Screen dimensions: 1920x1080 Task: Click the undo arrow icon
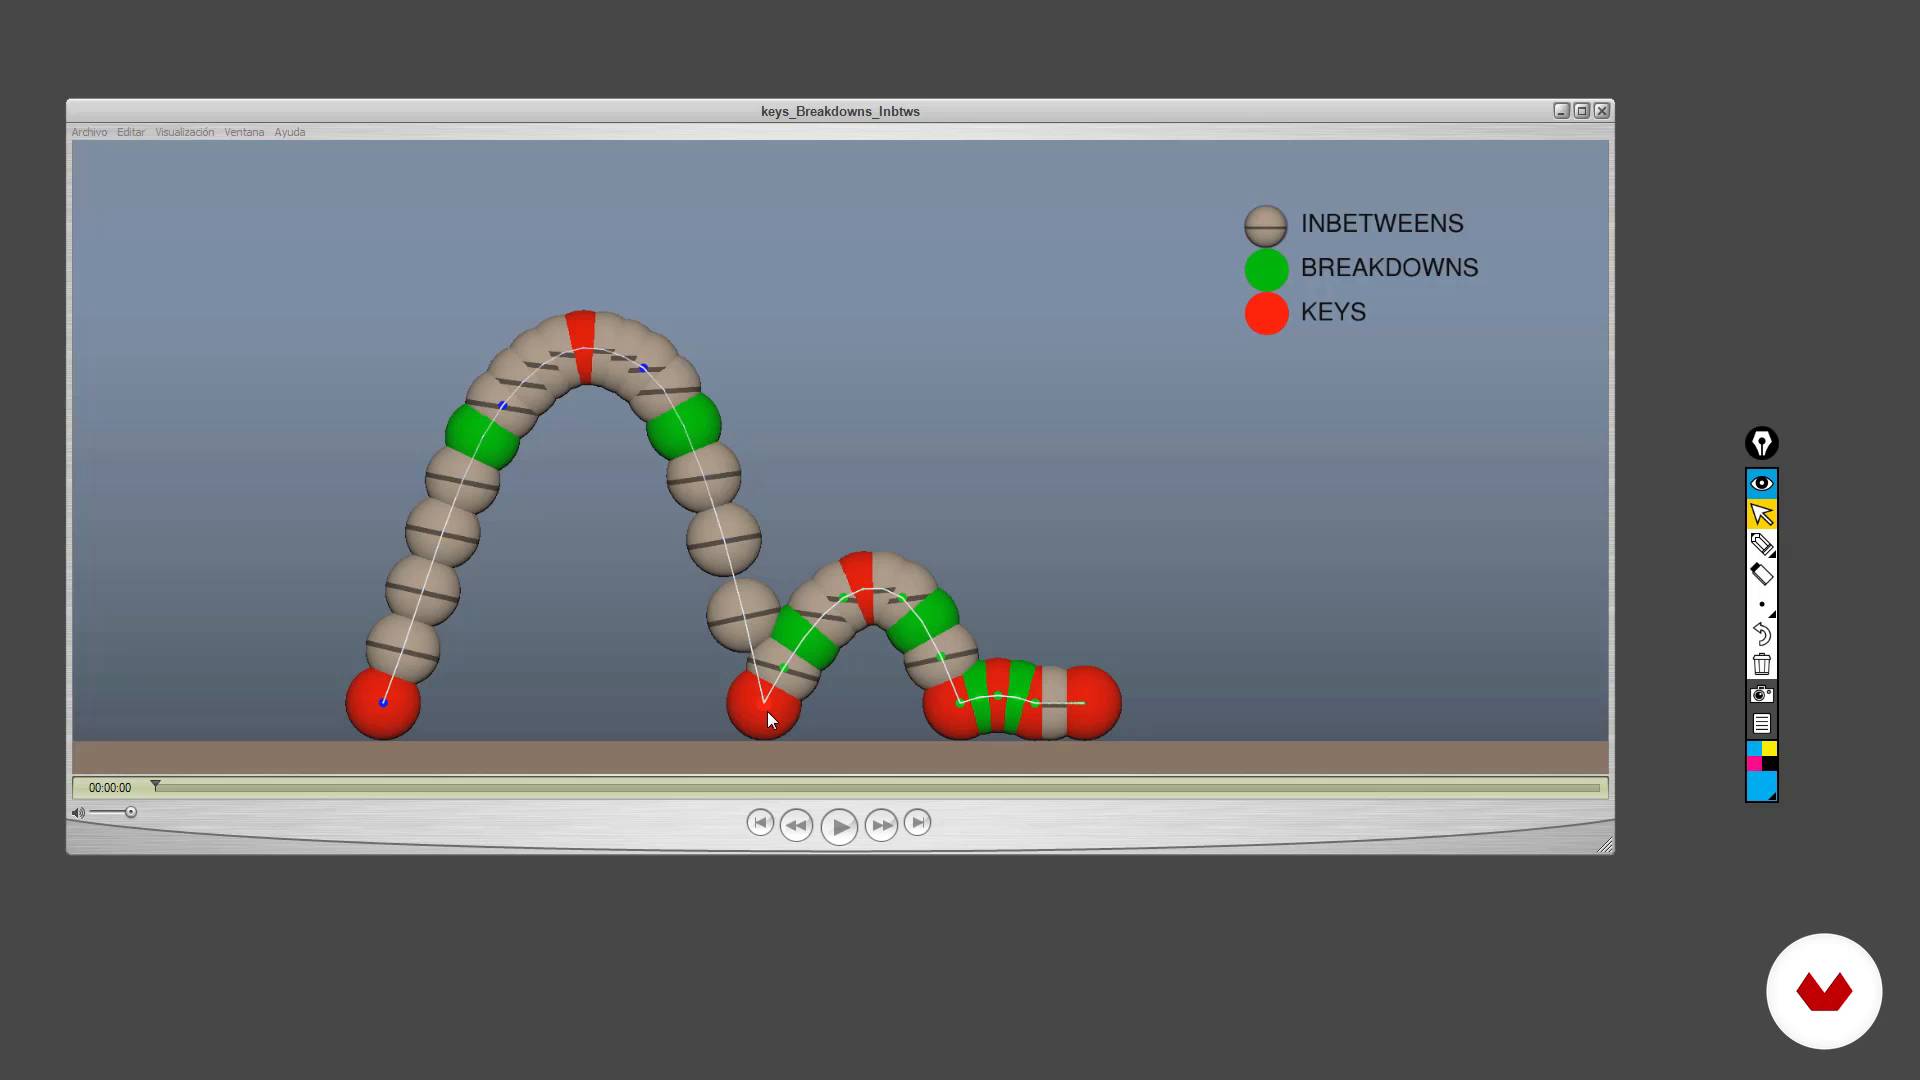coord(1761,634)
